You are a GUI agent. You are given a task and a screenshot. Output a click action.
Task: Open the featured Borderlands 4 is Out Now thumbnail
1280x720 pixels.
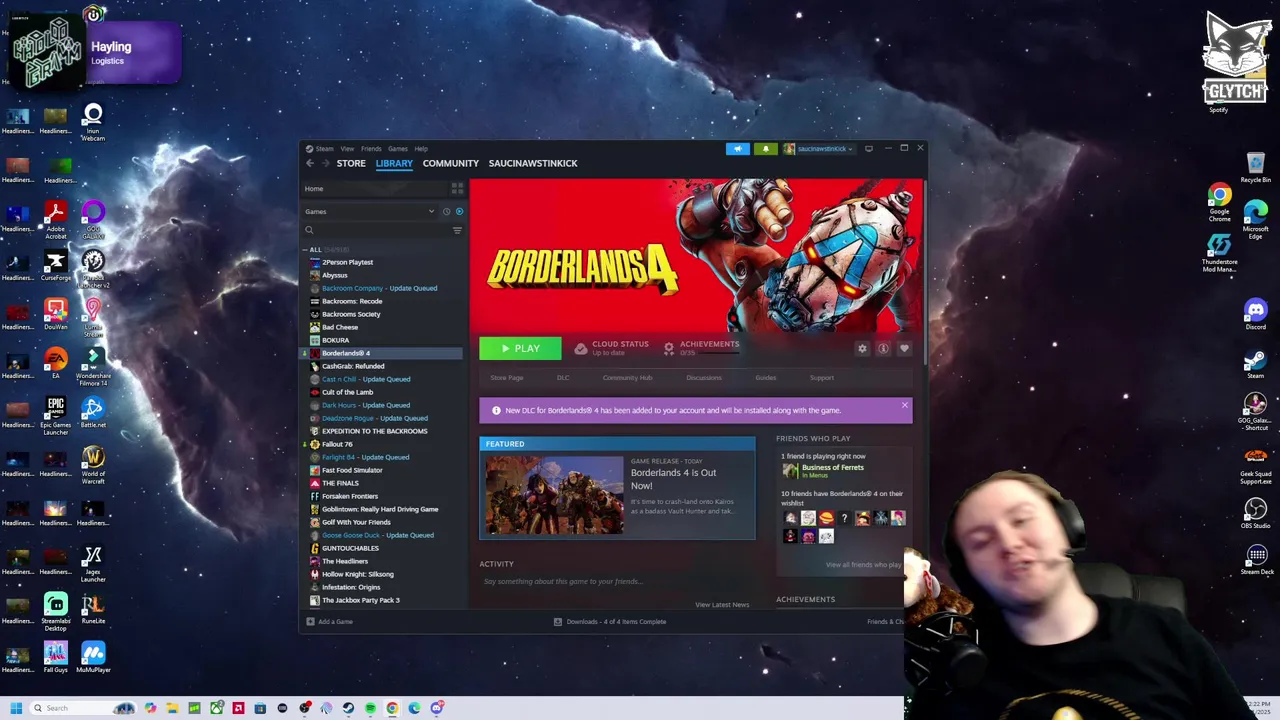pyautogui.click(x=554, y=495)
